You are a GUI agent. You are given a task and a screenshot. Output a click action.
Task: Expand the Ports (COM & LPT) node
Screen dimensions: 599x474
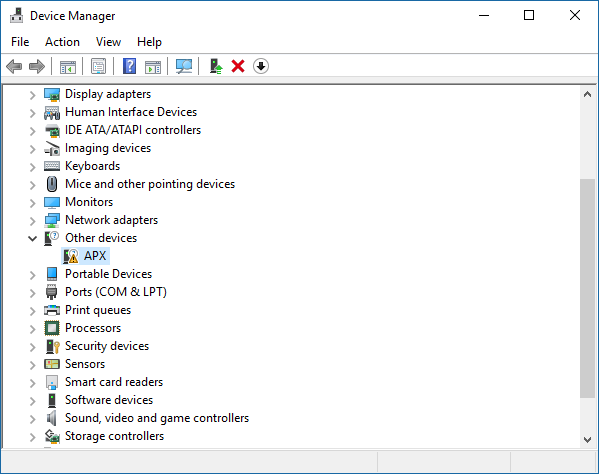(x=32, y=293)
